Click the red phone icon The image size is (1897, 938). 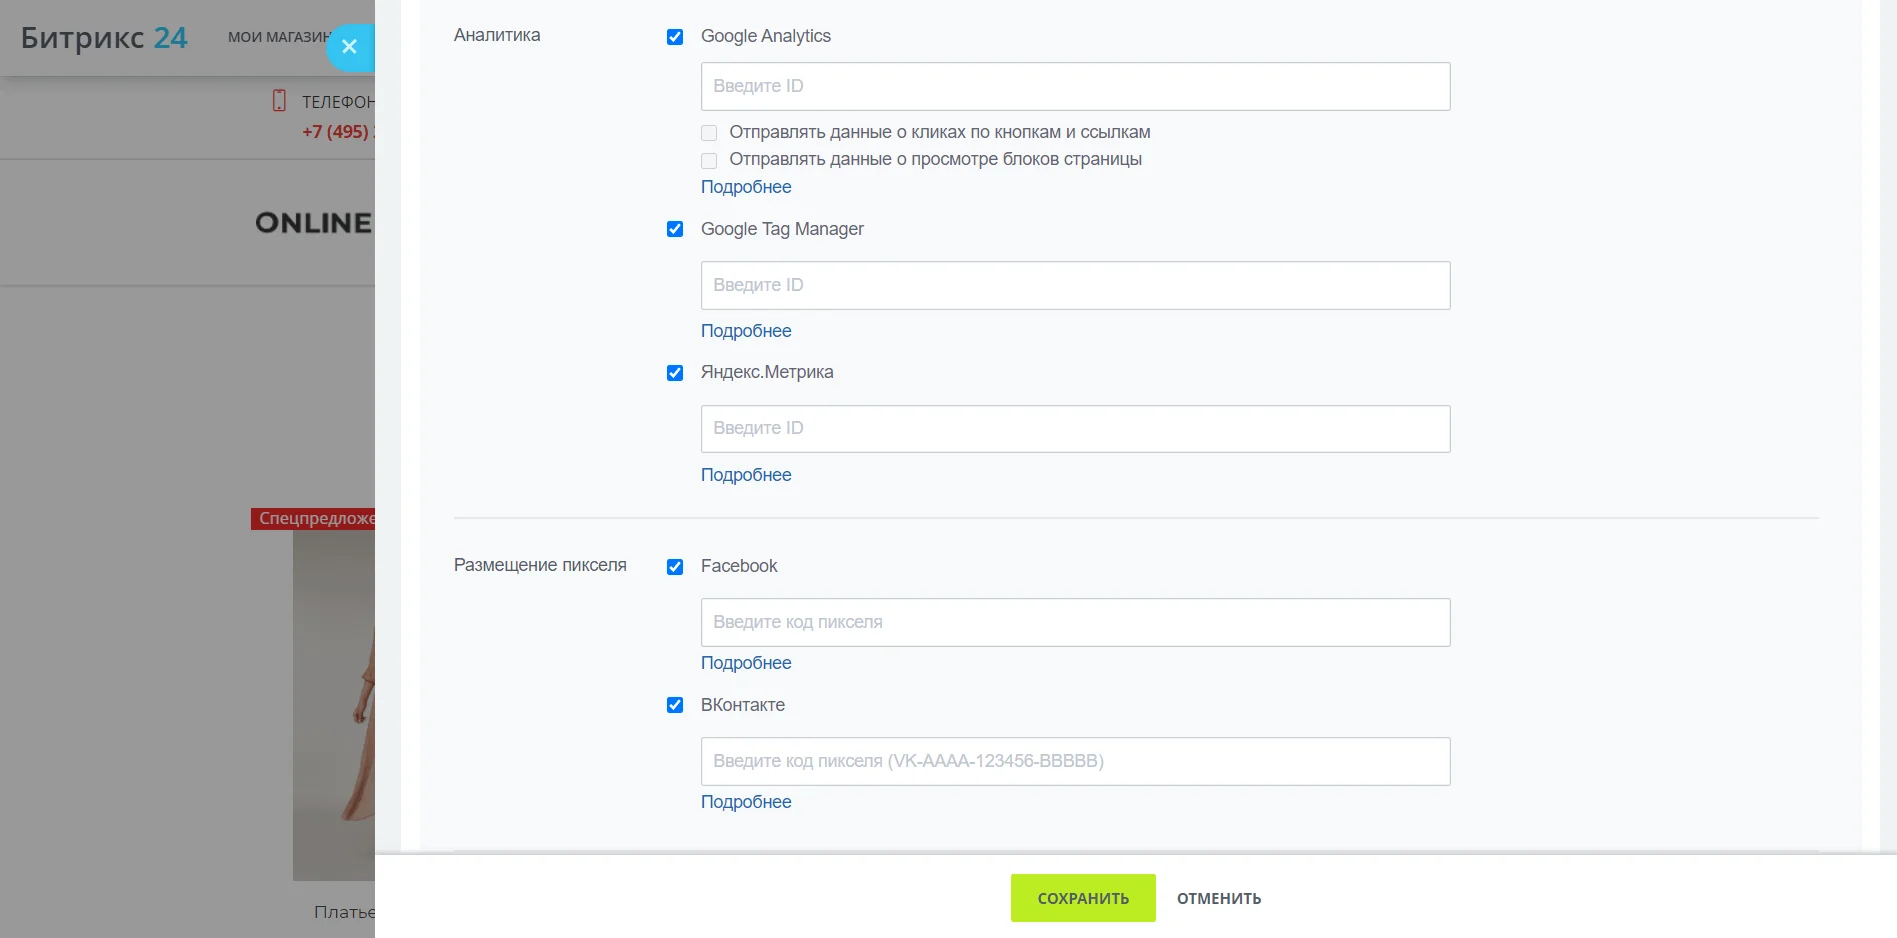(280, 101)
